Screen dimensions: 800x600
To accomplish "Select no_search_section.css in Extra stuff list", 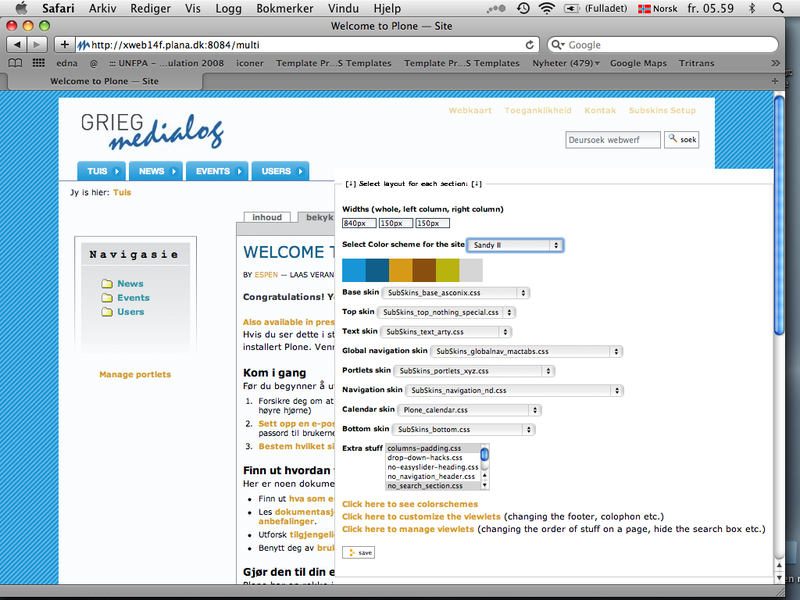I will 425,486.
